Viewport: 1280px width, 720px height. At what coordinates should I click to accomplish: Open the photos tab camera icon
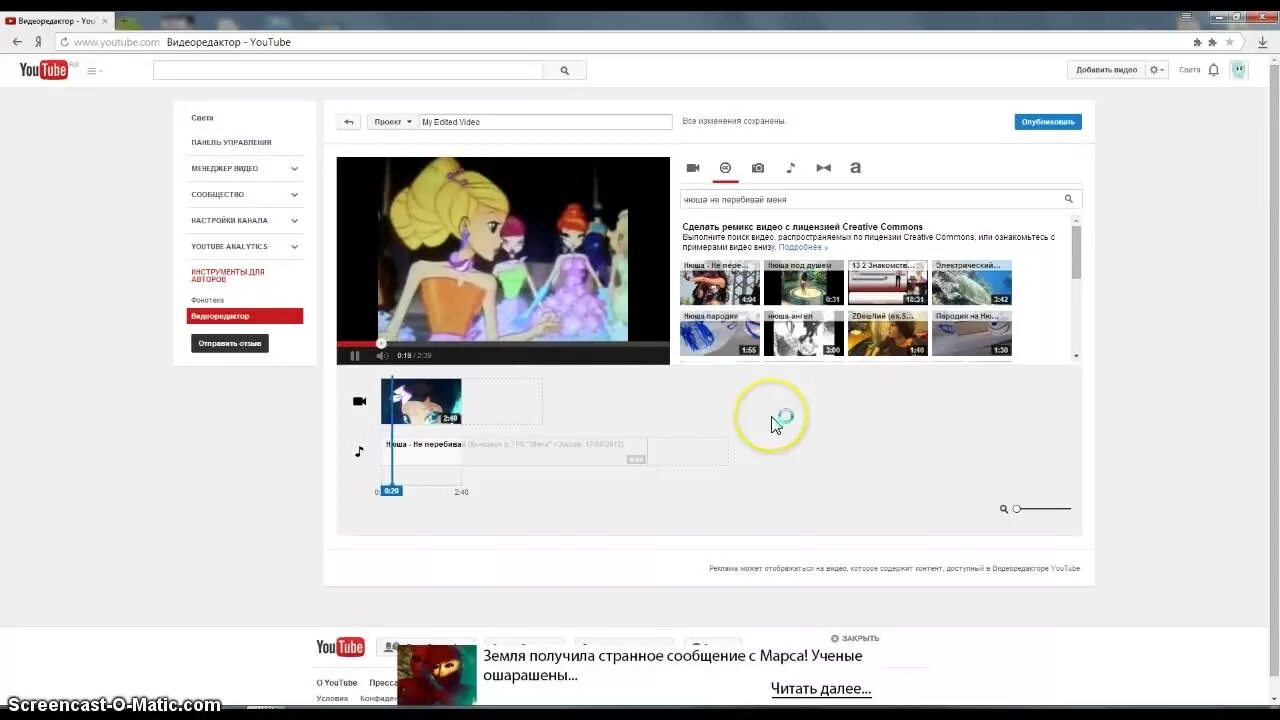(758, 168)
